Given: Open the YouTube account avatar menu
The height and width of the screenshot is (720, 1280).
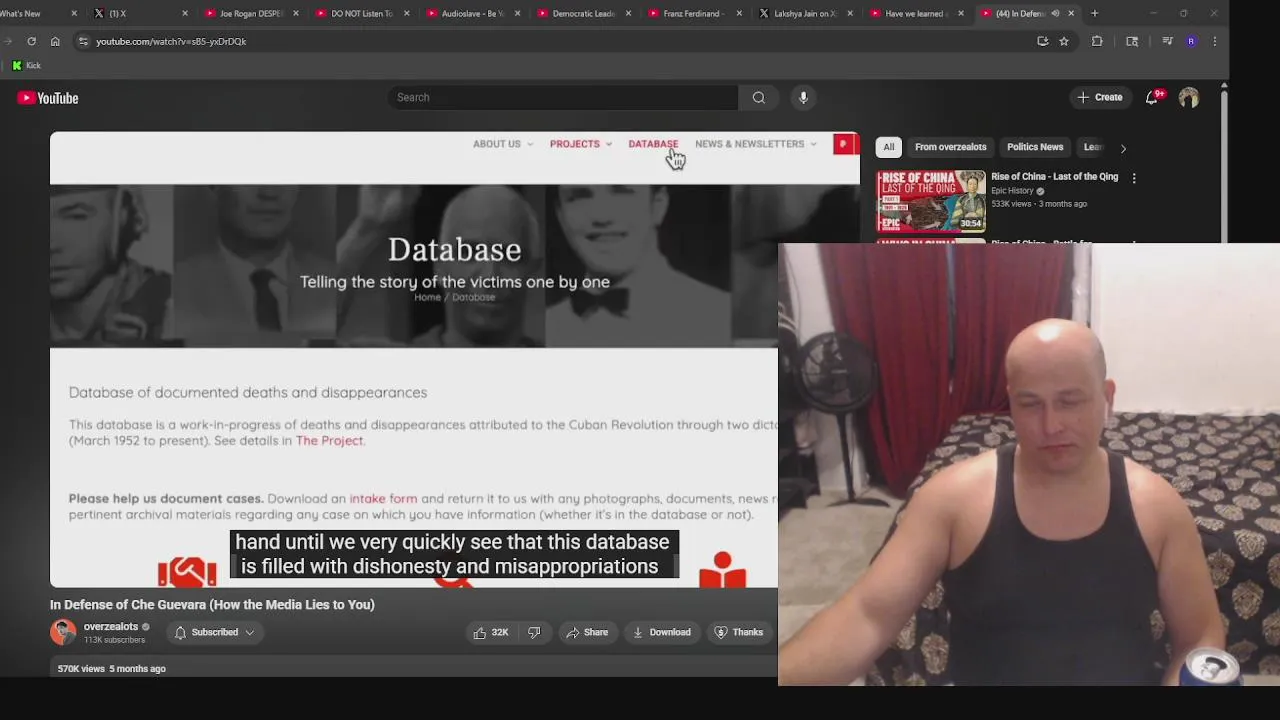Looking at the screenshot, I should pyautogui.click(x=1189, y=97).
